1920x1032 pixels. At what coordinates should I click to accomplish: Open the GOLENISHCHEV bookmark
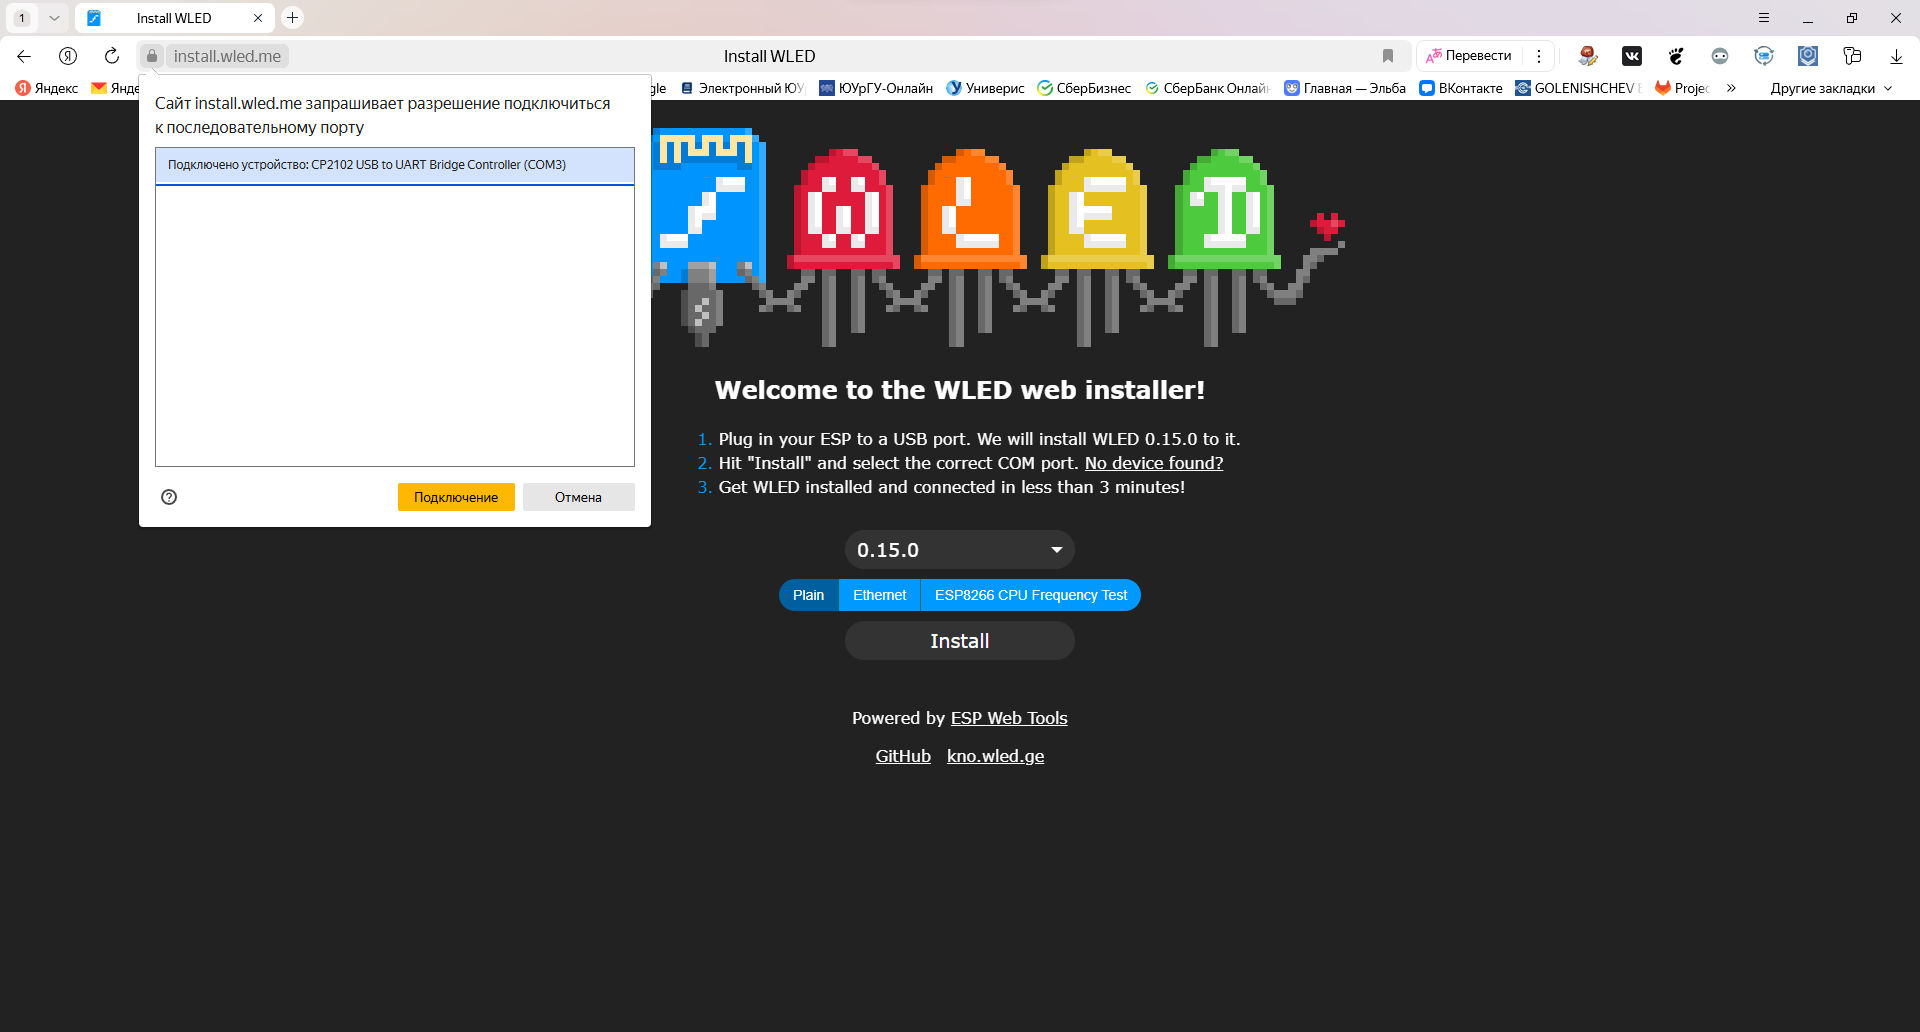pos(1578,88)
